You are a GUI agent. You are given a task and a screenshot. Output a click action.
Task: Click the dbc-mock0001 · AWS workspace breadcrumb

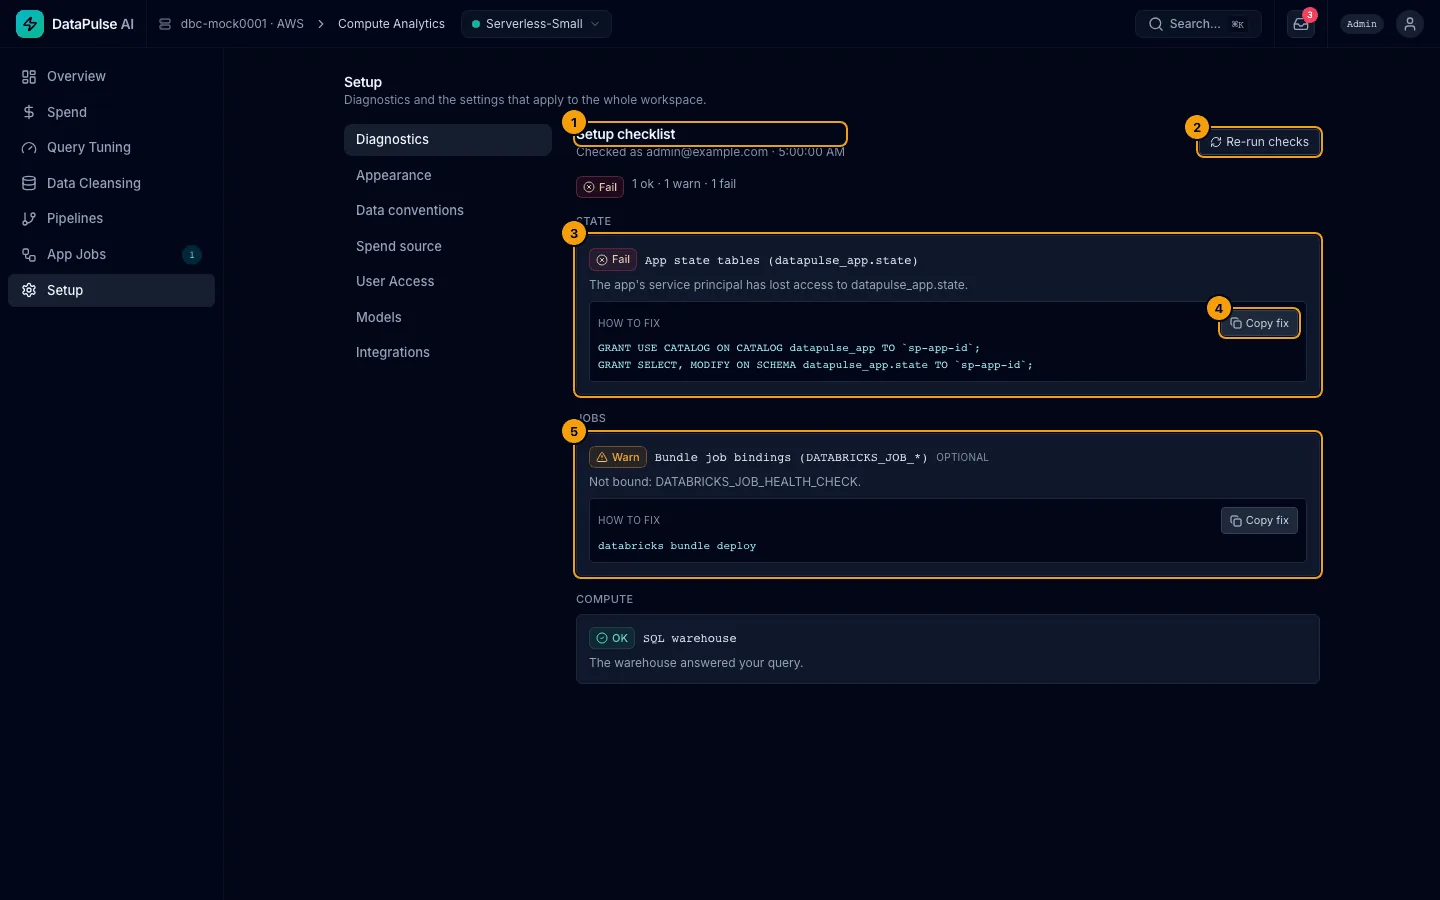[242, 24]
